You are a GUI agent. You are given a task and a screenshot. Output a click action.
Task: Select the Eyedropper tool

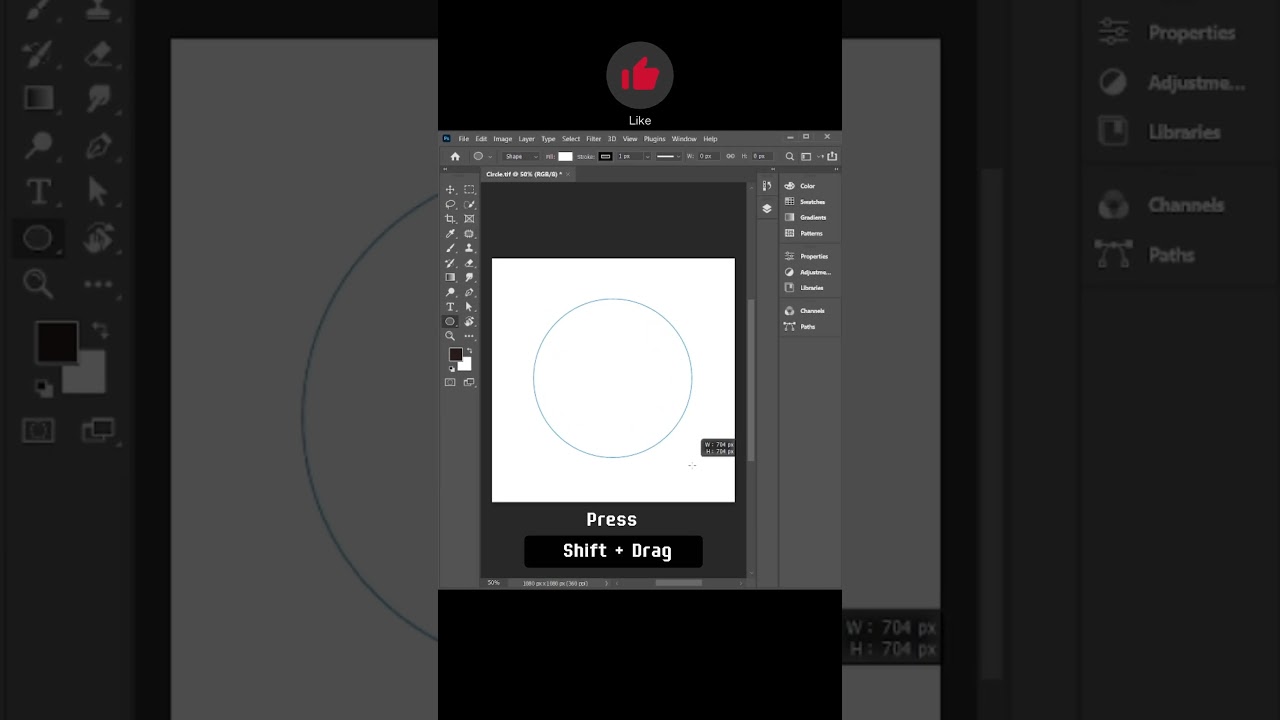tap(450, 233)
